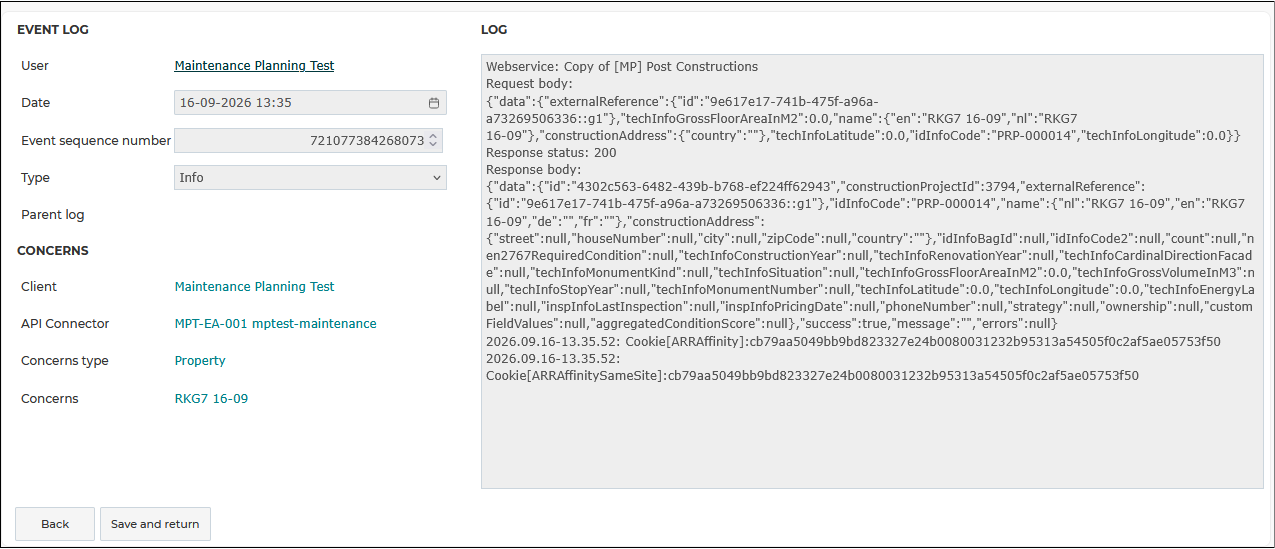Click the Concerns type label
Screen dimensions: 1275x549
click(x=65, y=361)
